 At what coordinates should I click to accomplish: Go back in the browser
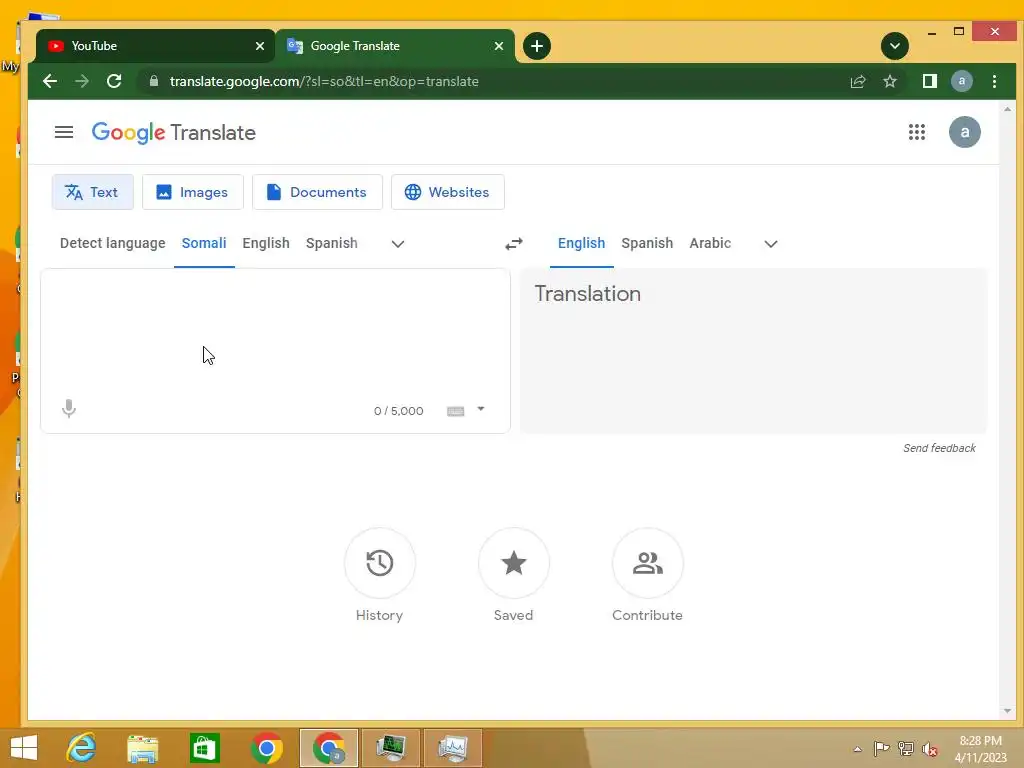click(x=50, y=81)
